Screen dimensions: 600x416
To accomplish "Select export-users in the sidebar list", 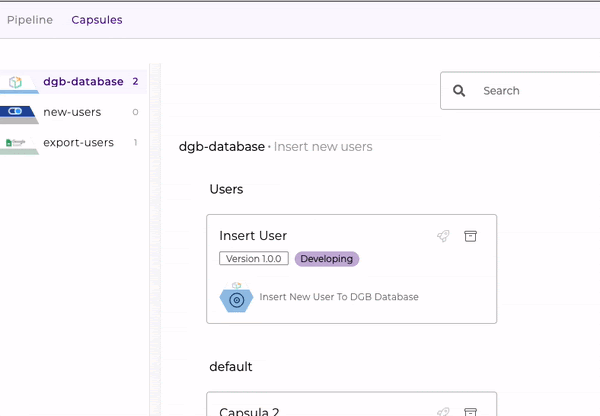I will click(78, 143).
